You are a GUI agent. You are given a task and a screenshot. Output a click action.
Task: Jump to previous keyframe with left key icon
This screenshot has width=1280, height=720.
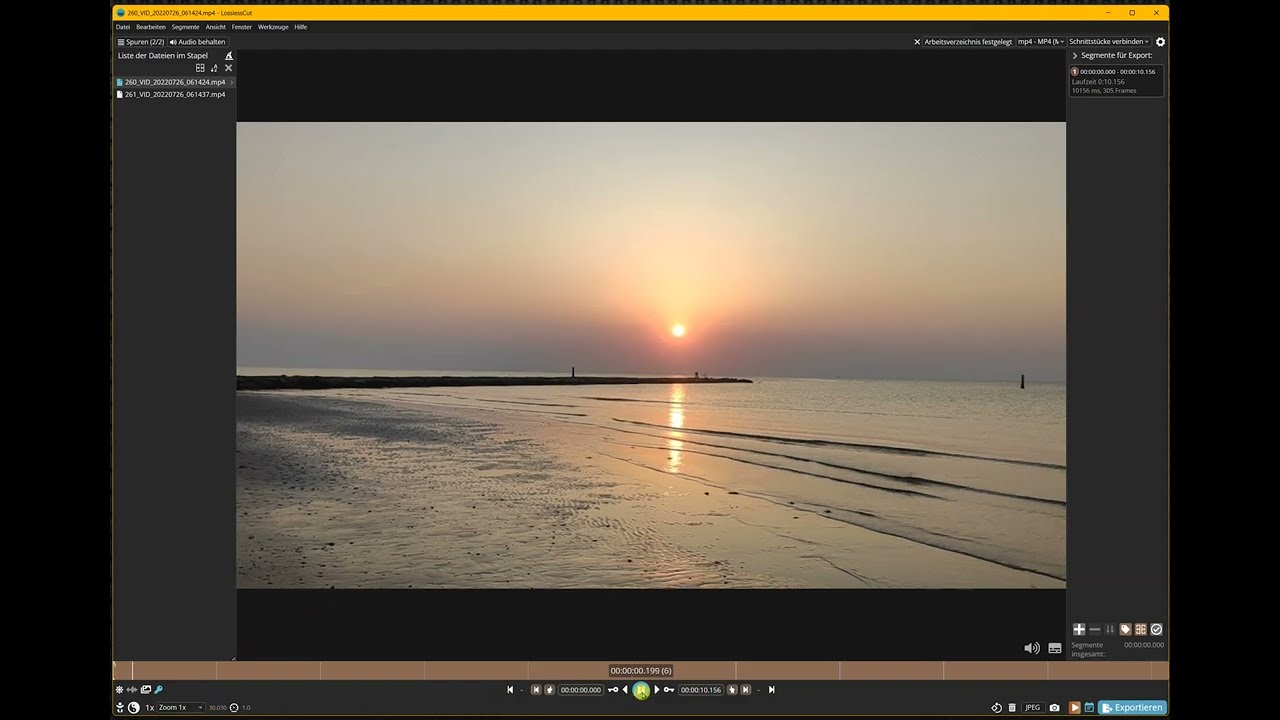pos(613,690)
